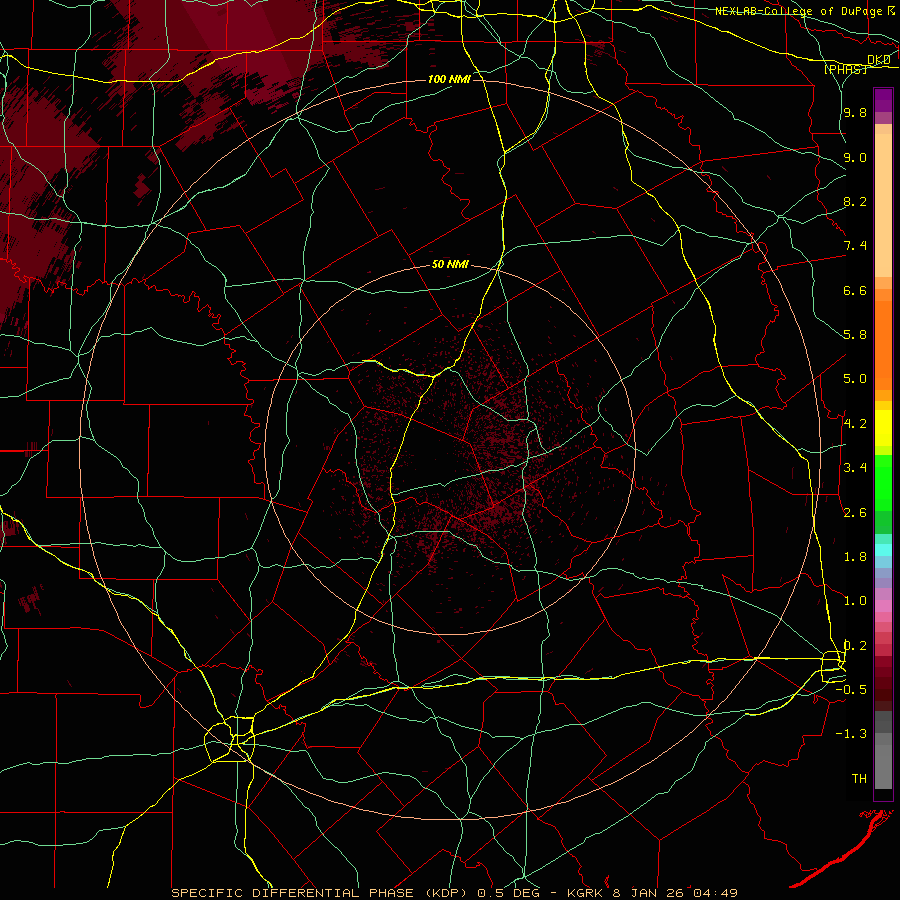Click the 8.2 value on color scale

855,201
